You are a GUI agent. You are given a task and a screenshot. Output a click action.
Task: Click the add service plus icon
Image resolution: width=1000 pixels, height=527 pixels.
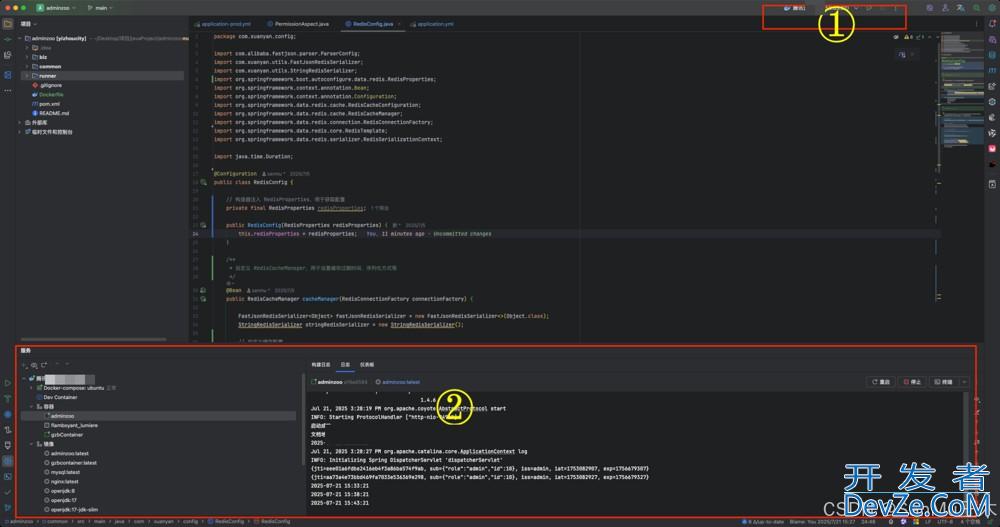pos(25,365)
